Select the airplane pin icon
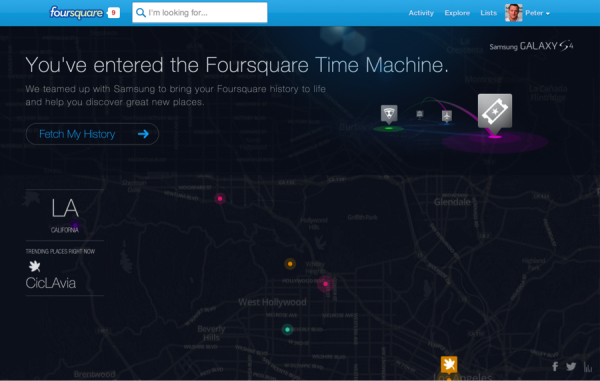The width and height of the screenshot is (600, 381). coord(447,116)
